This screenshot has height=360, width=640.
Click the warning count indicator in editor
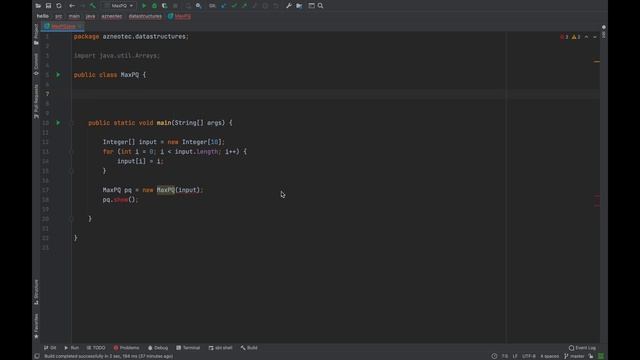[576, 37]
